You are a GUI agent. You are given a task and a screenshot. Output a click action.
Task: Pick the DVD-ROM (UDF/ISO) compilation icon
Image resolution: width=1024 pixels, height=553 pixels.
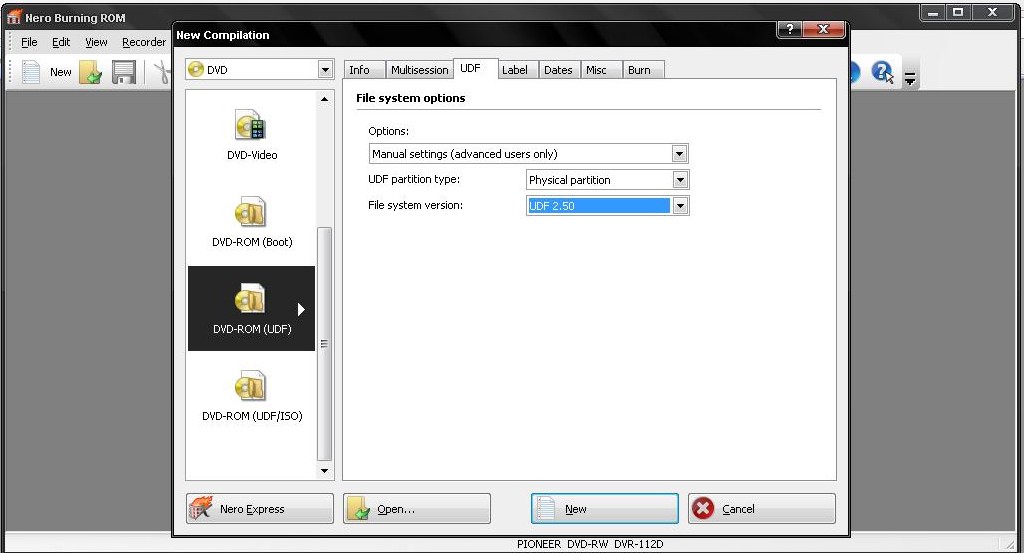(251, 387)
